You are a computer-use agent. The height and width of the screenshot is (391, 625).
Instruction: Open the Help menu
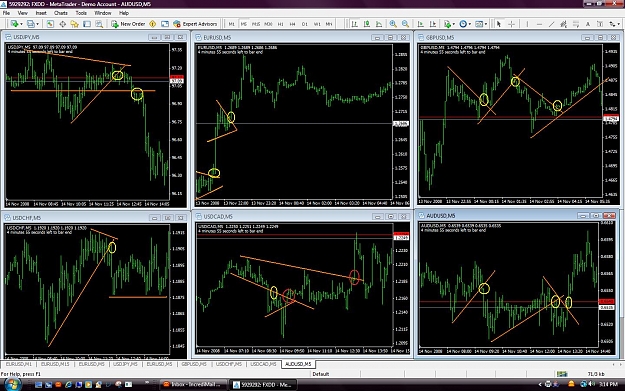pos(124,13)
